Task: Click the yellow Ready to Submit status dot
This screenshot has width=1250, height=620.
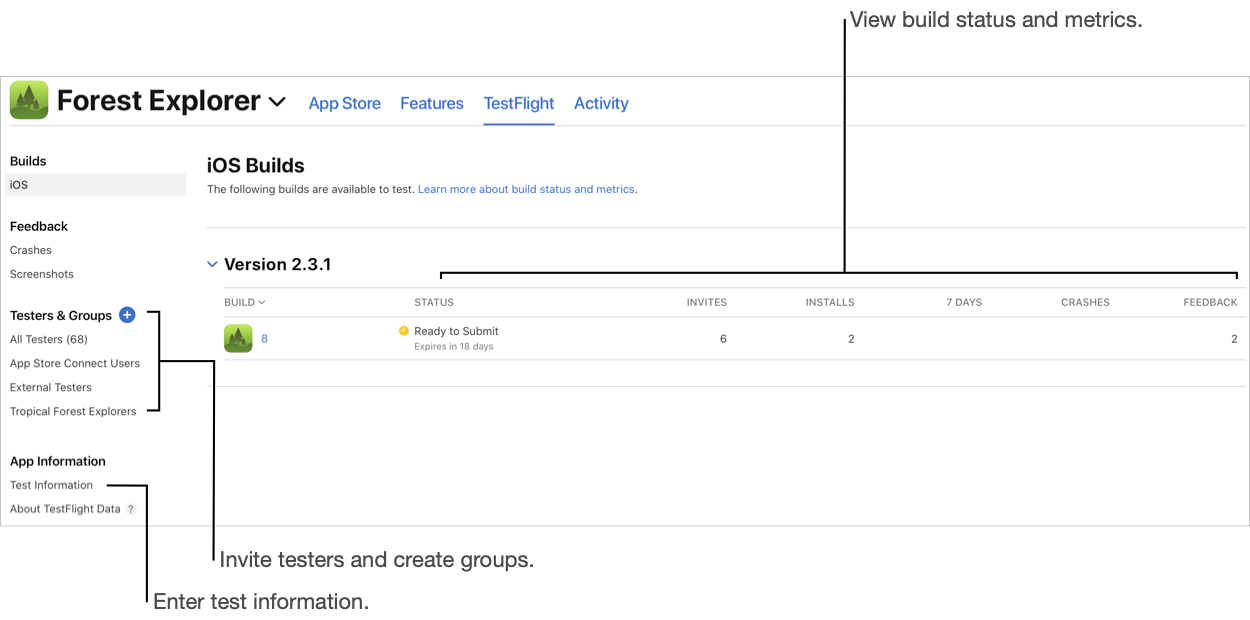Action: tap(404, 331)
